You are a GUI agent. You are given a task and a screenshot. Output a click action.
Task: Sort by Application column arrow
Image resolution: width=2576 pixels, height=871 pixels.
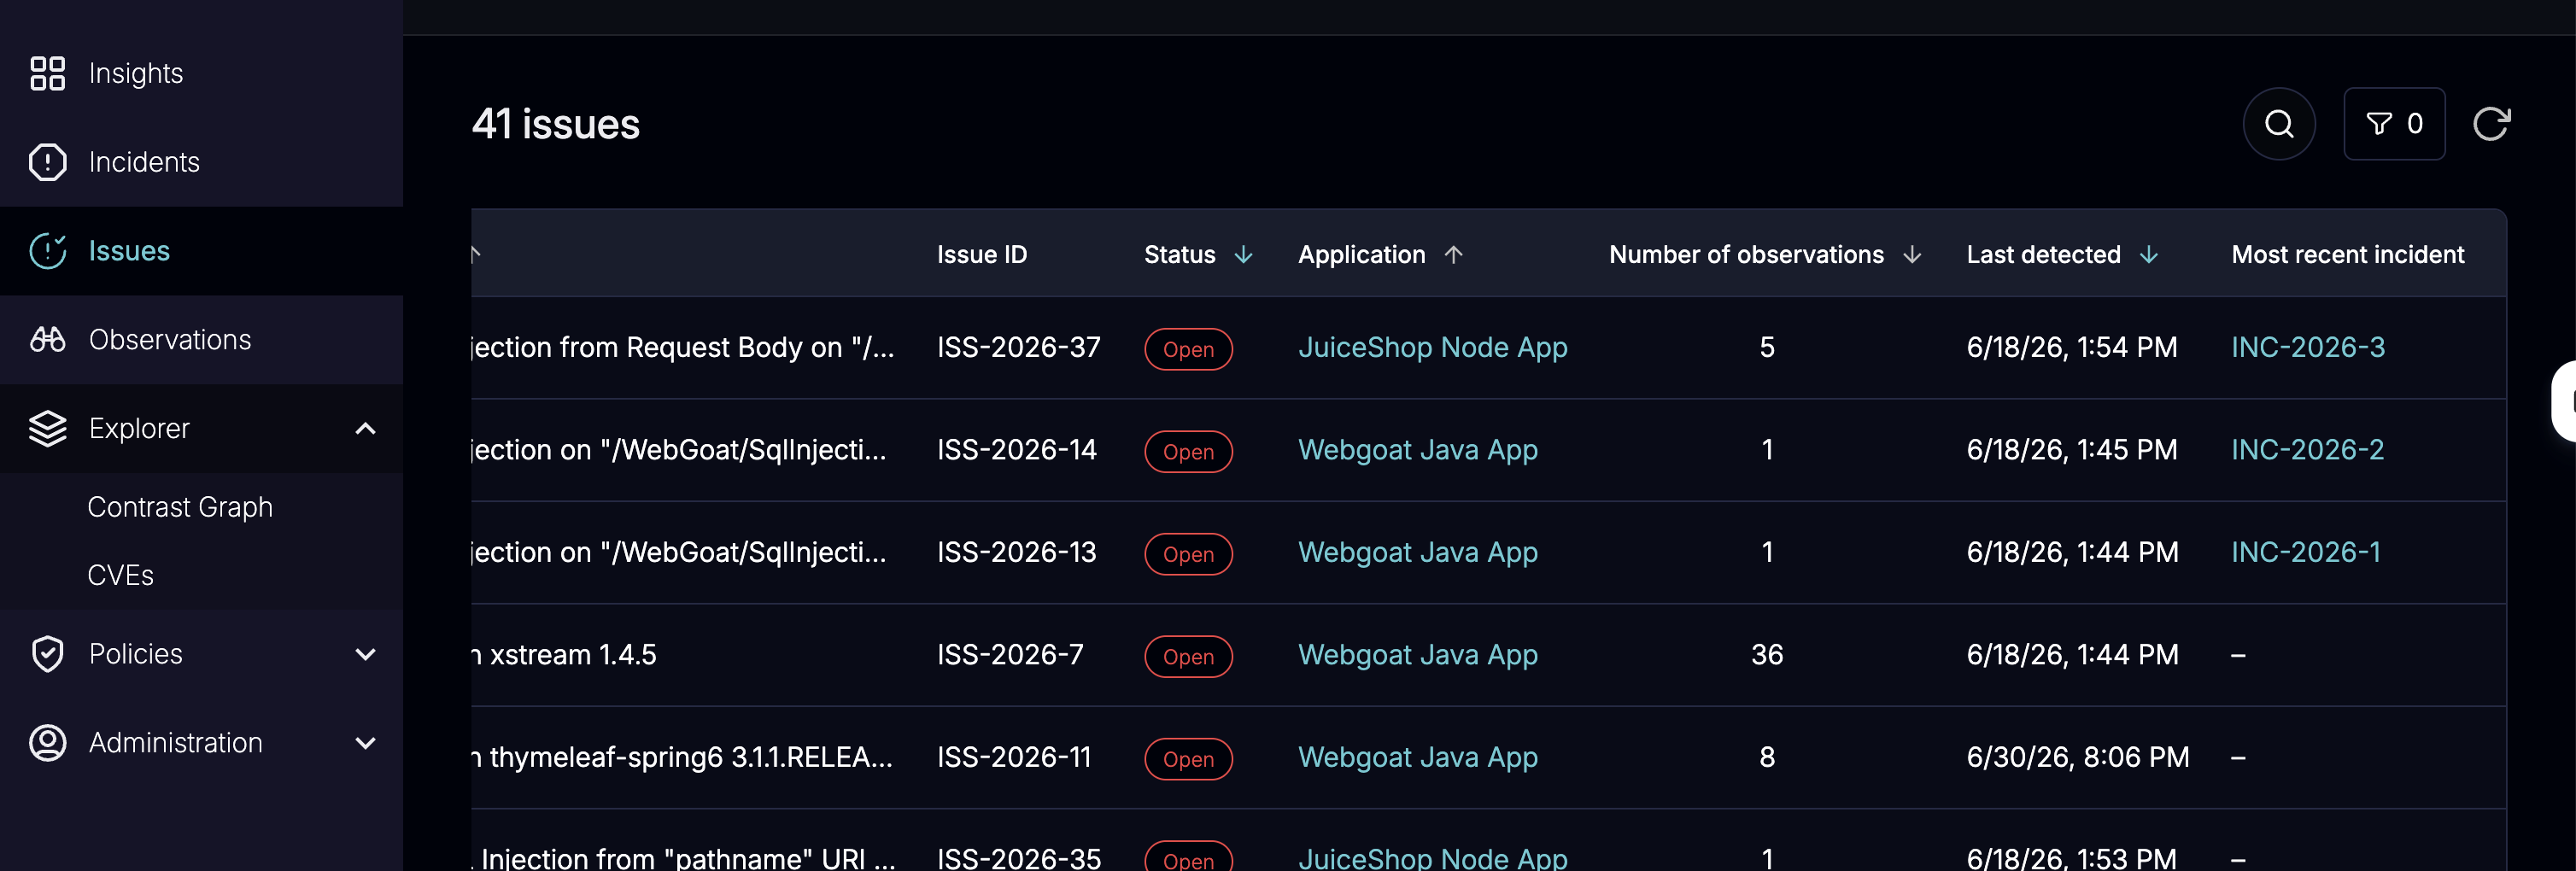click(x=1453, y=255)
